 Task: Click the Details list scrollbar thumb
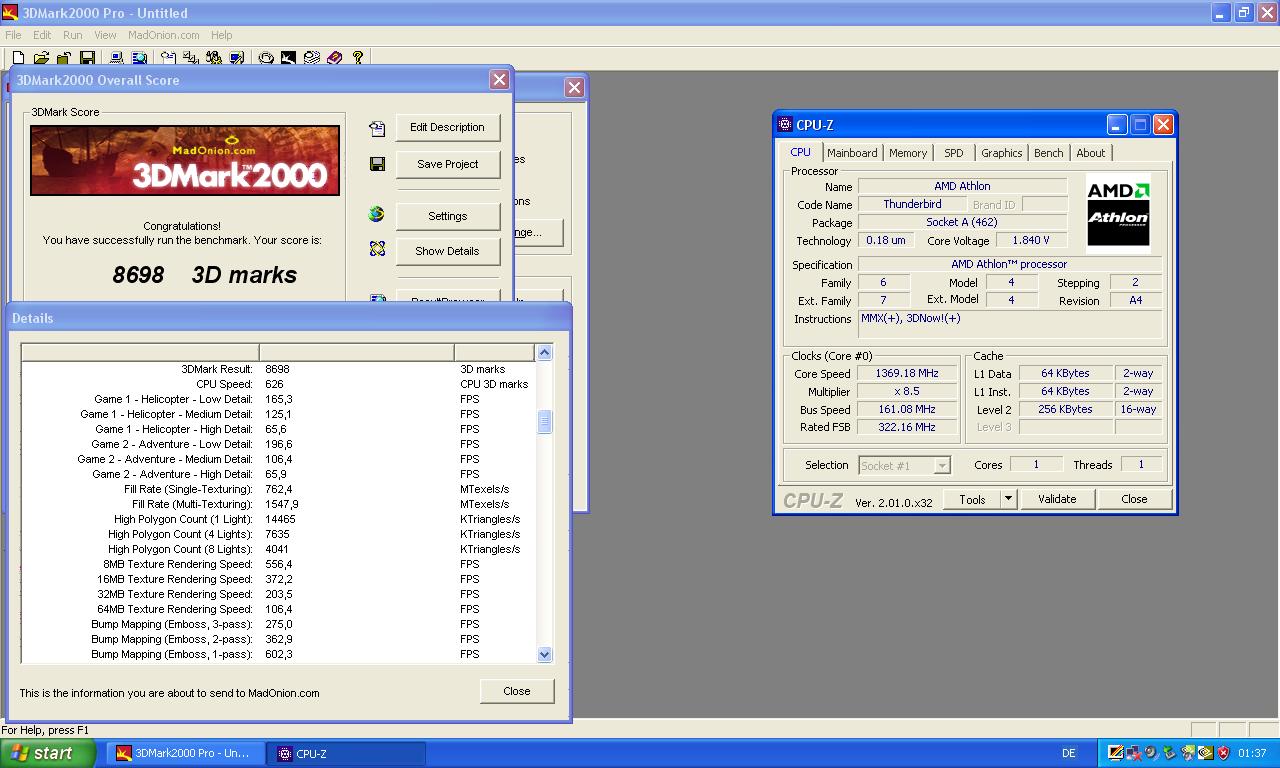coord(544,421)
